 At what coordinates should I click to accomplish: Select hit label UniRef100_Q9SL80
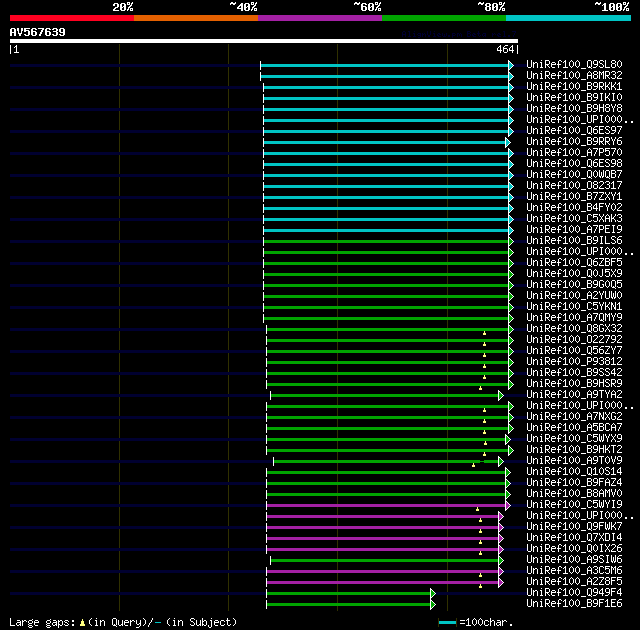point(574,64)
